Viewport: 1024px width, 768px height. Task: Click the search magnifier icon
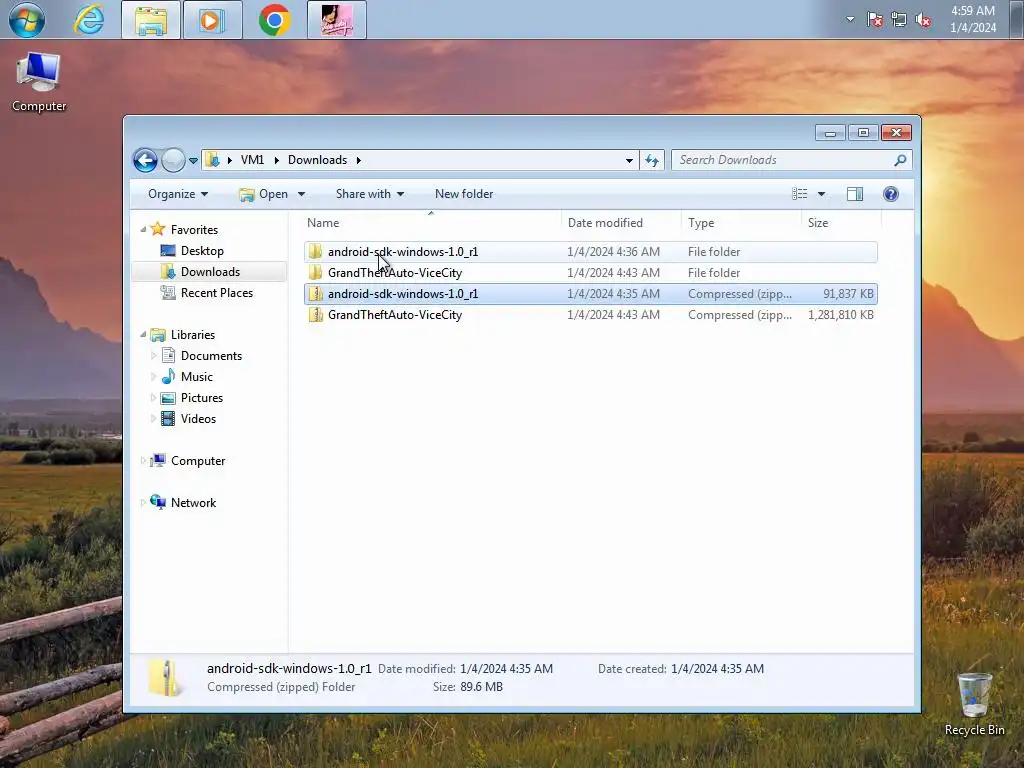tap(901, 160)
